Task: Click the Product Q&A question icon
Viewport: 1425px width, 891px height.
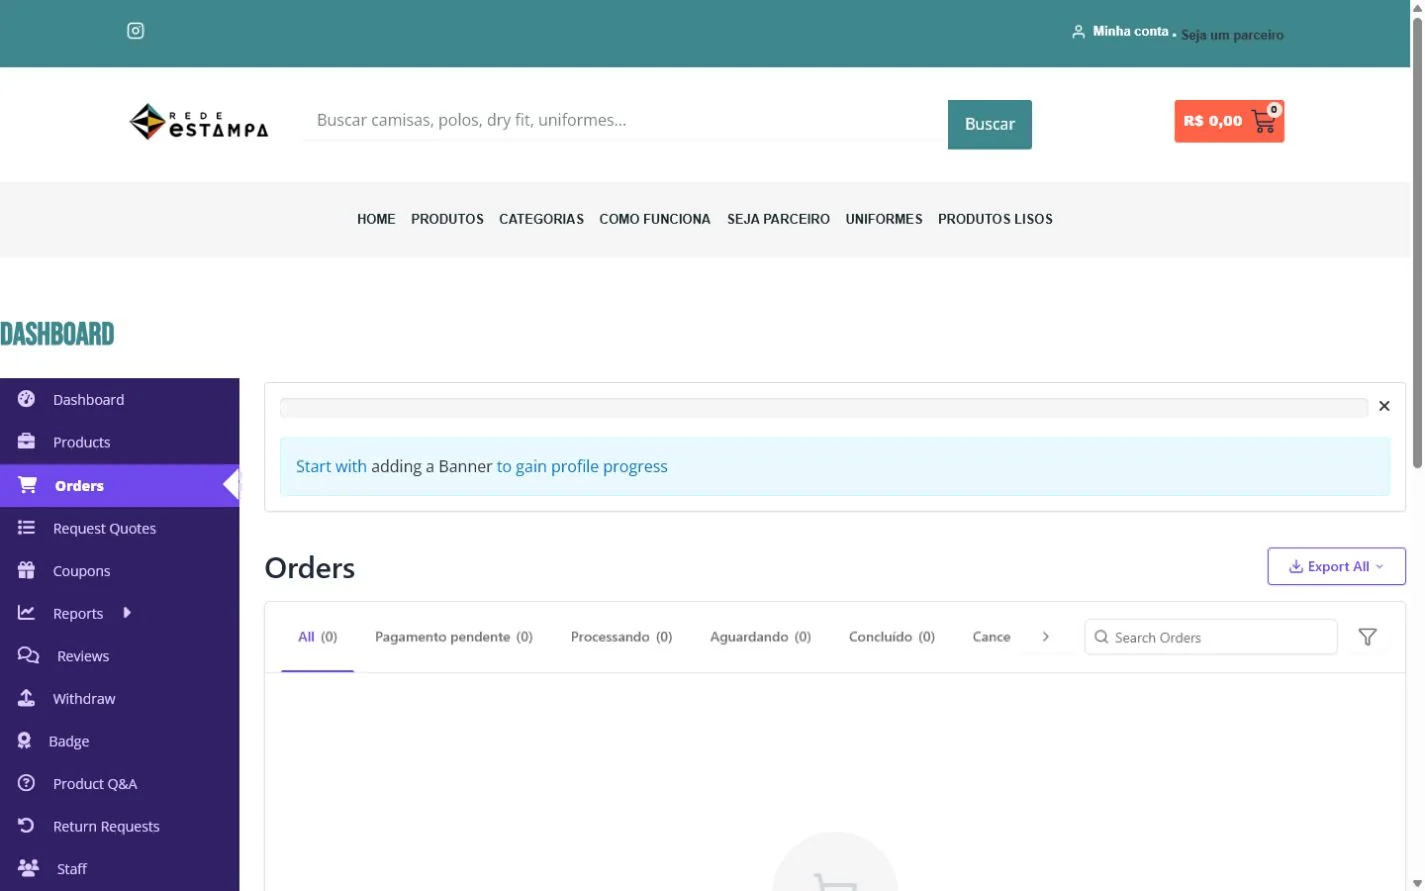Action: [x=27, y=783]
